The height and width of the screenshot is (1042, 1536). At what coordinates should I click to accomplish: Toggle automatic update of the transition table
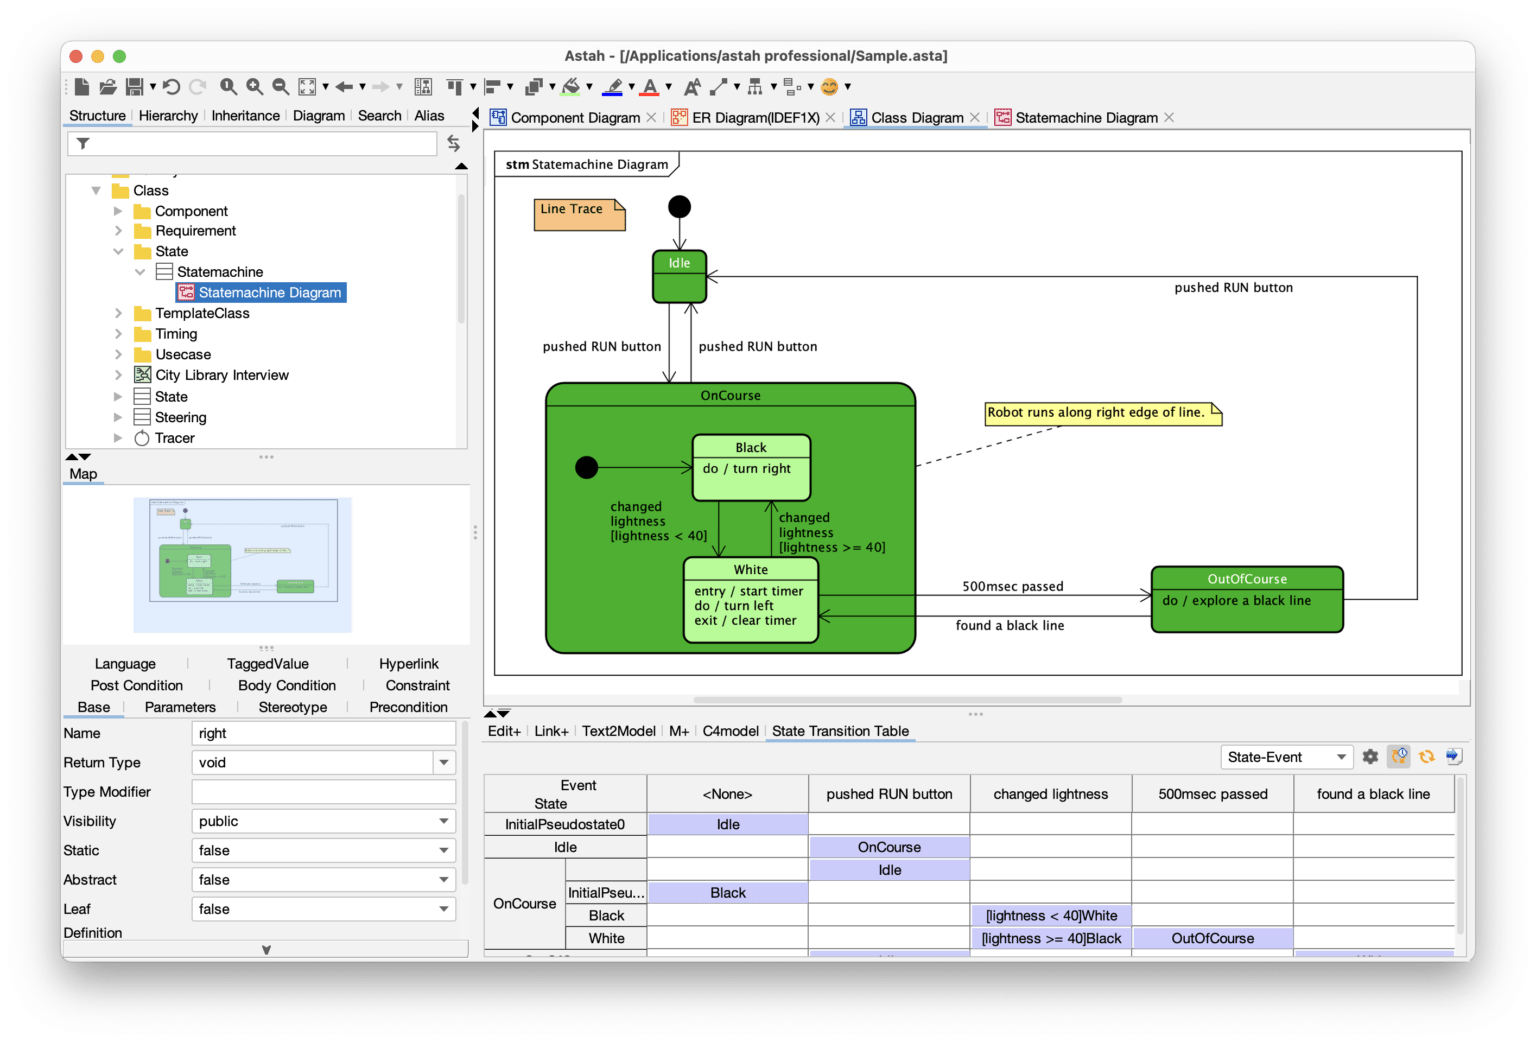pos(1399,757)
